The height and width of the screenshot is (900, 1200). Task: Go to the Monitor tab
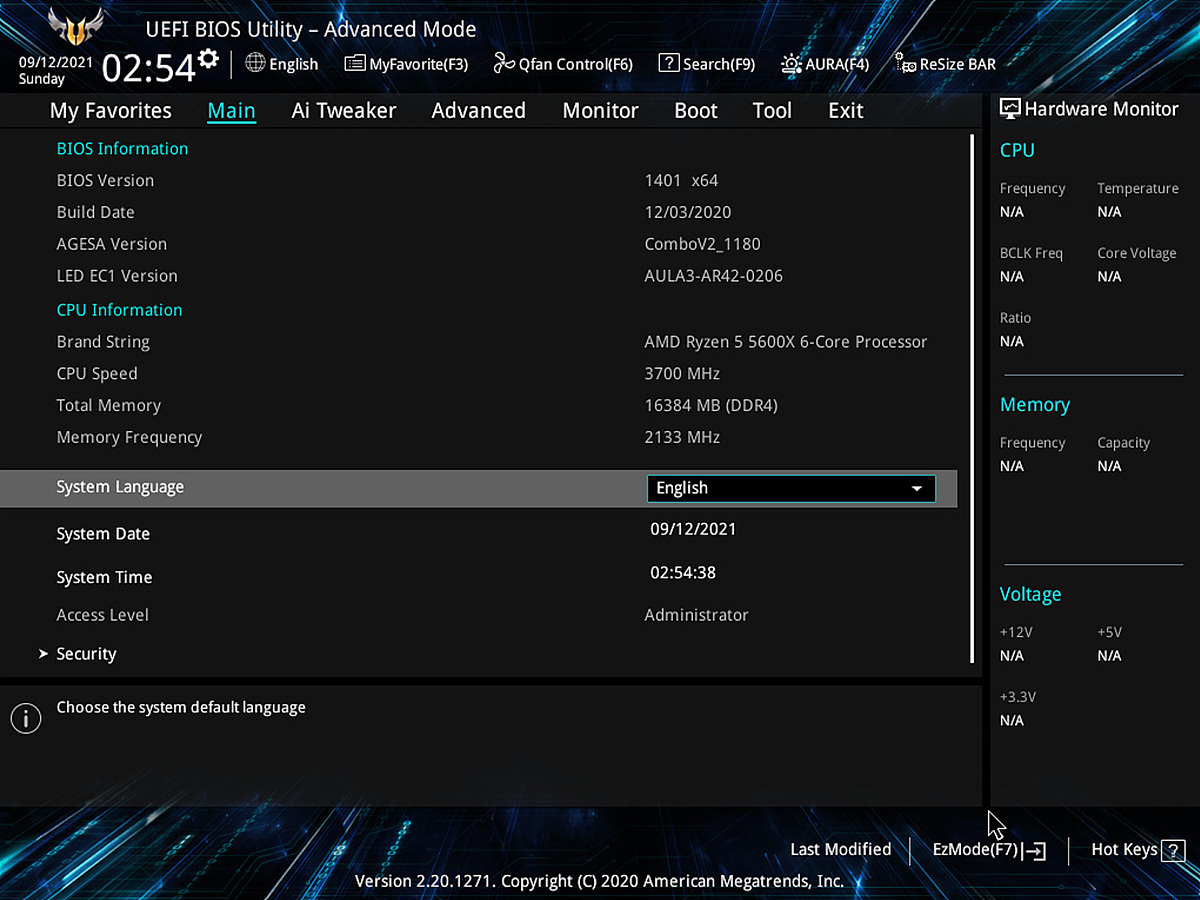600,111
